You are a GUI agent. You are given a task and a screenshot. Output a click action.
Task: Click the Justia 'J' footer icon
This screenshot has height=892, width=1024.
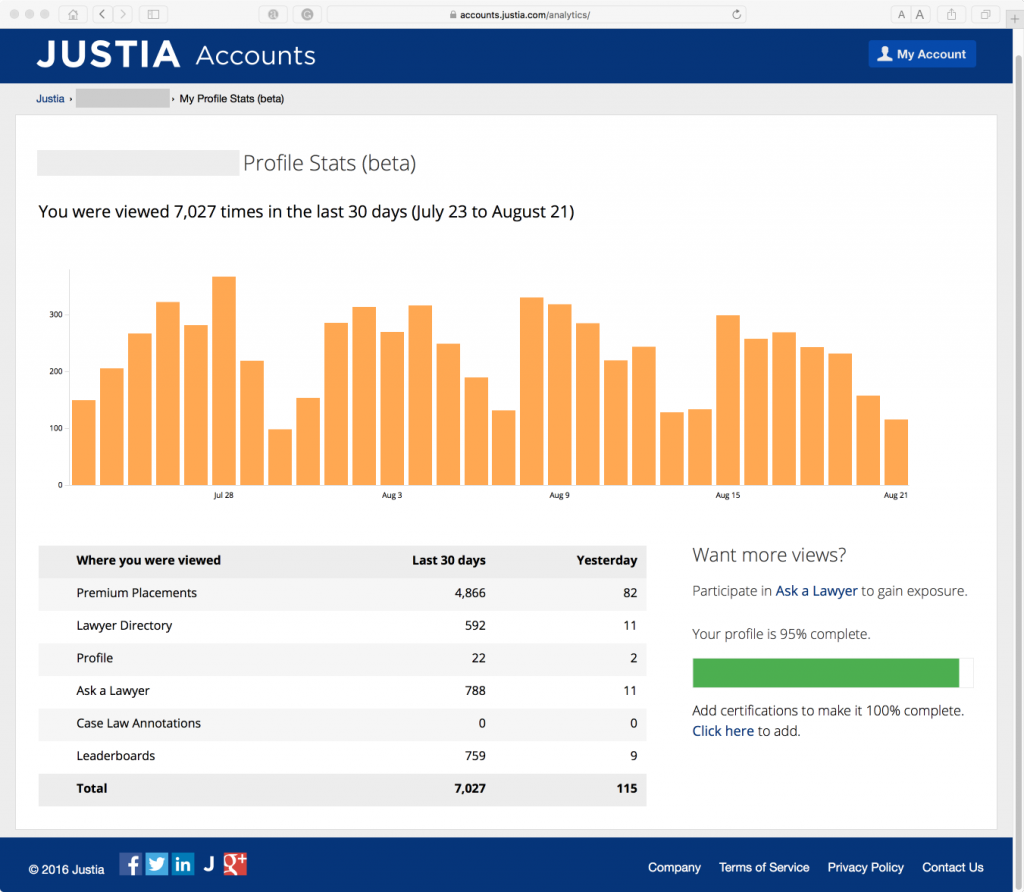tap(209, 864)
